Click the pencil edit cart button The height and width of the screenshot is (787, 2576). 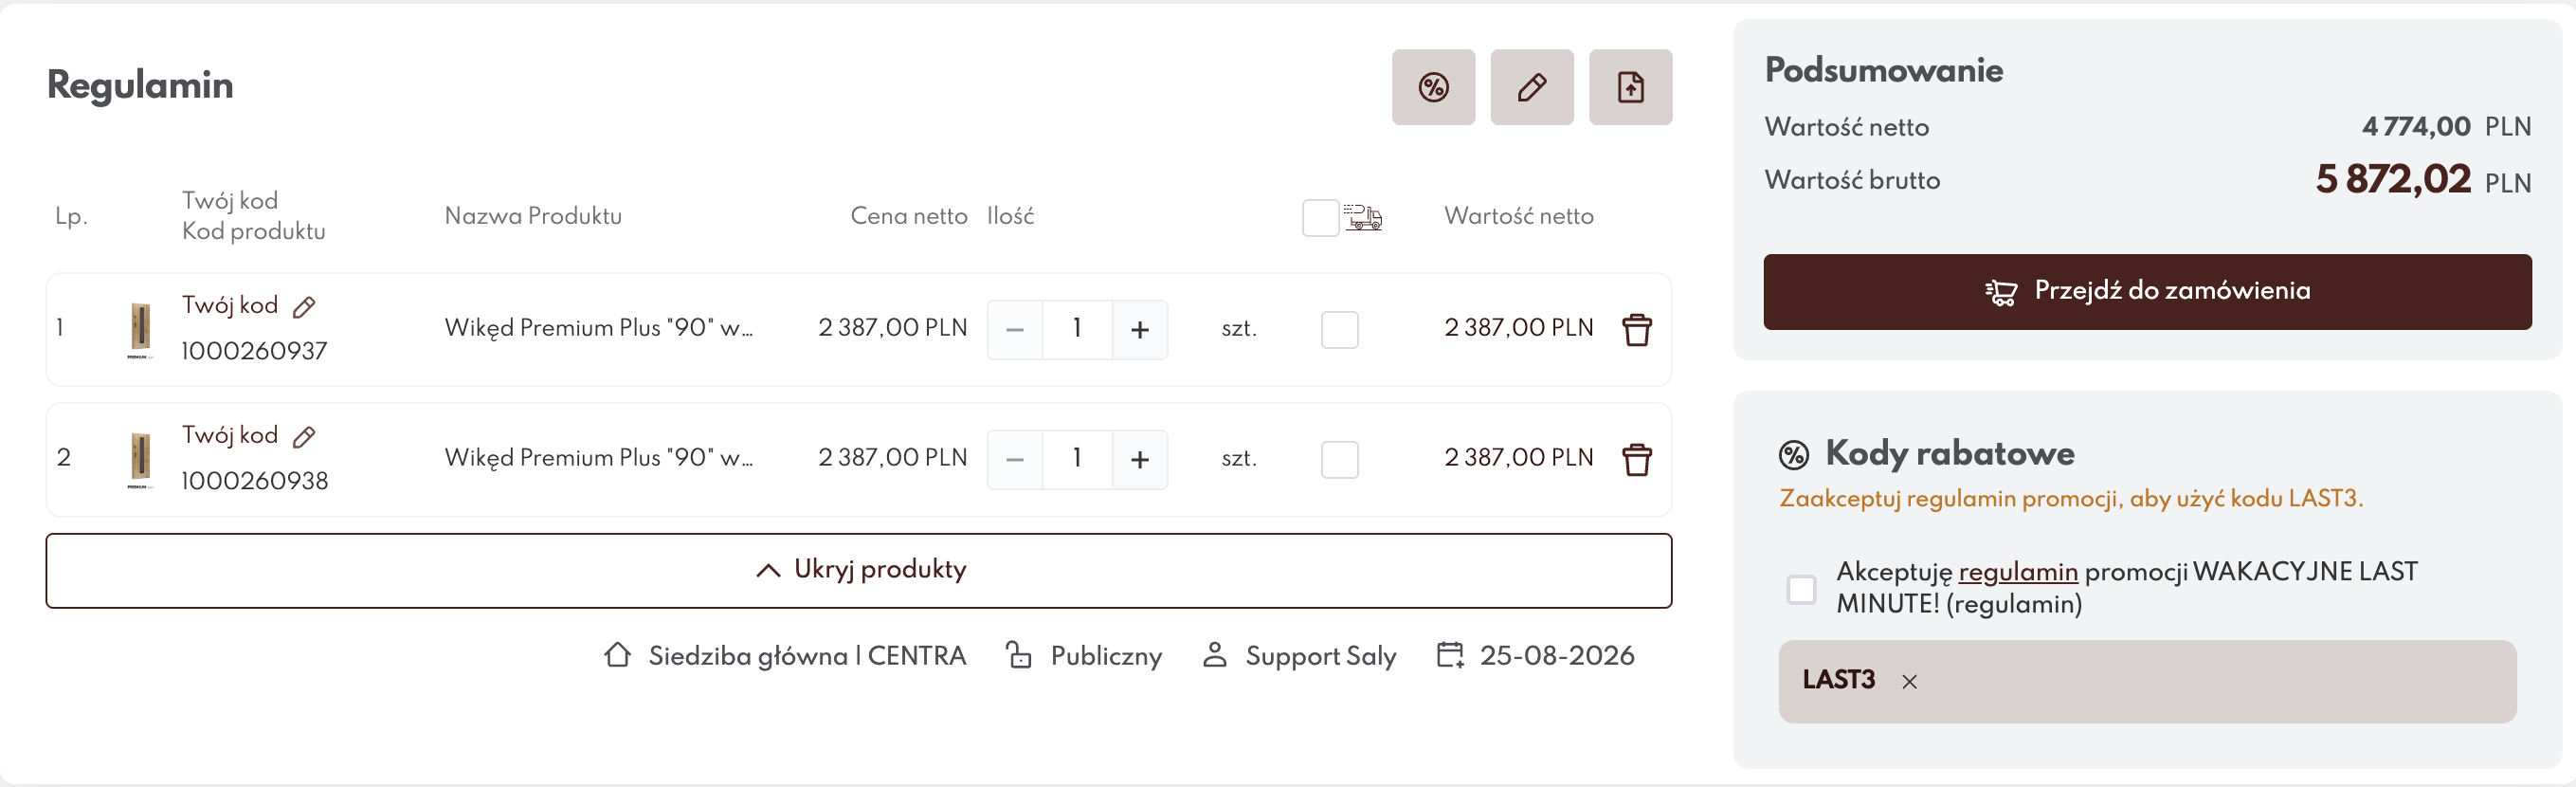(x=1532, y=87)
